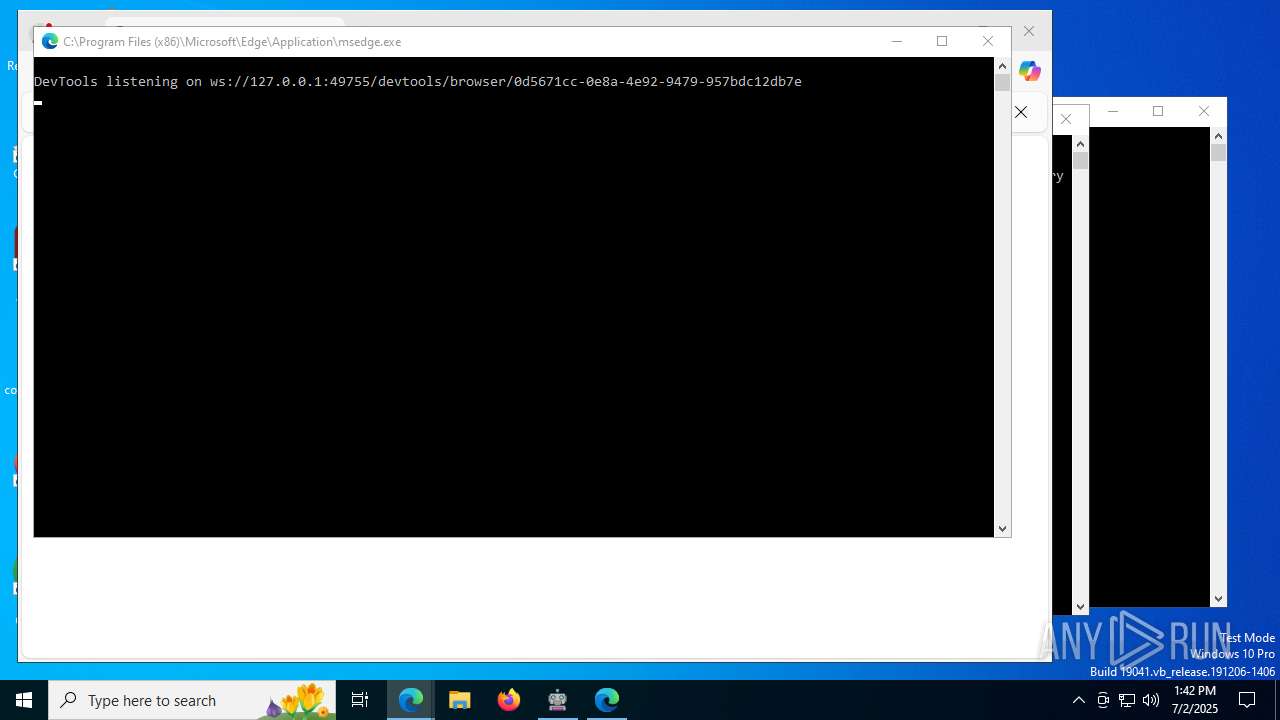Click the middle console's scrollbar up arrow
Screen dimensions: 1280x720
pyautogui.click(x=1080, y=144)
